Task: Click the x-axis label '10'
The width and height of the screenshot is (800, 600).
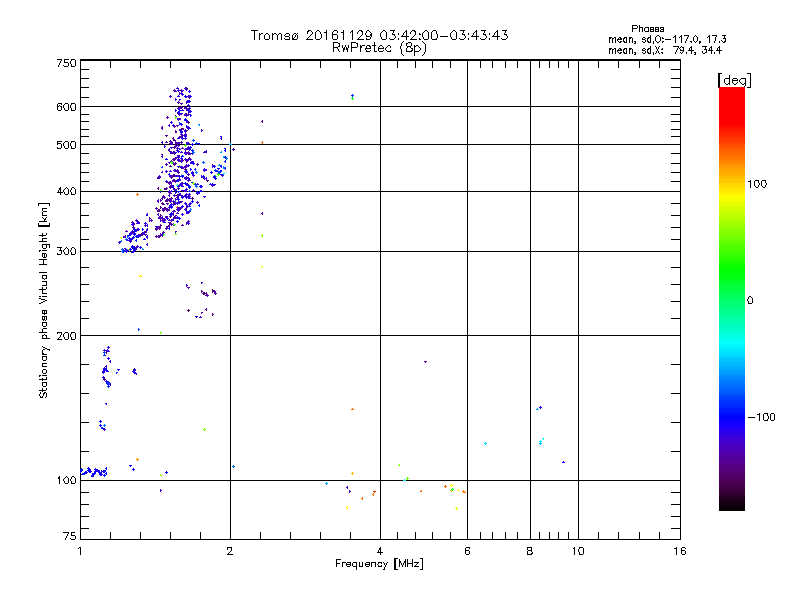Action: click(578, 551)
